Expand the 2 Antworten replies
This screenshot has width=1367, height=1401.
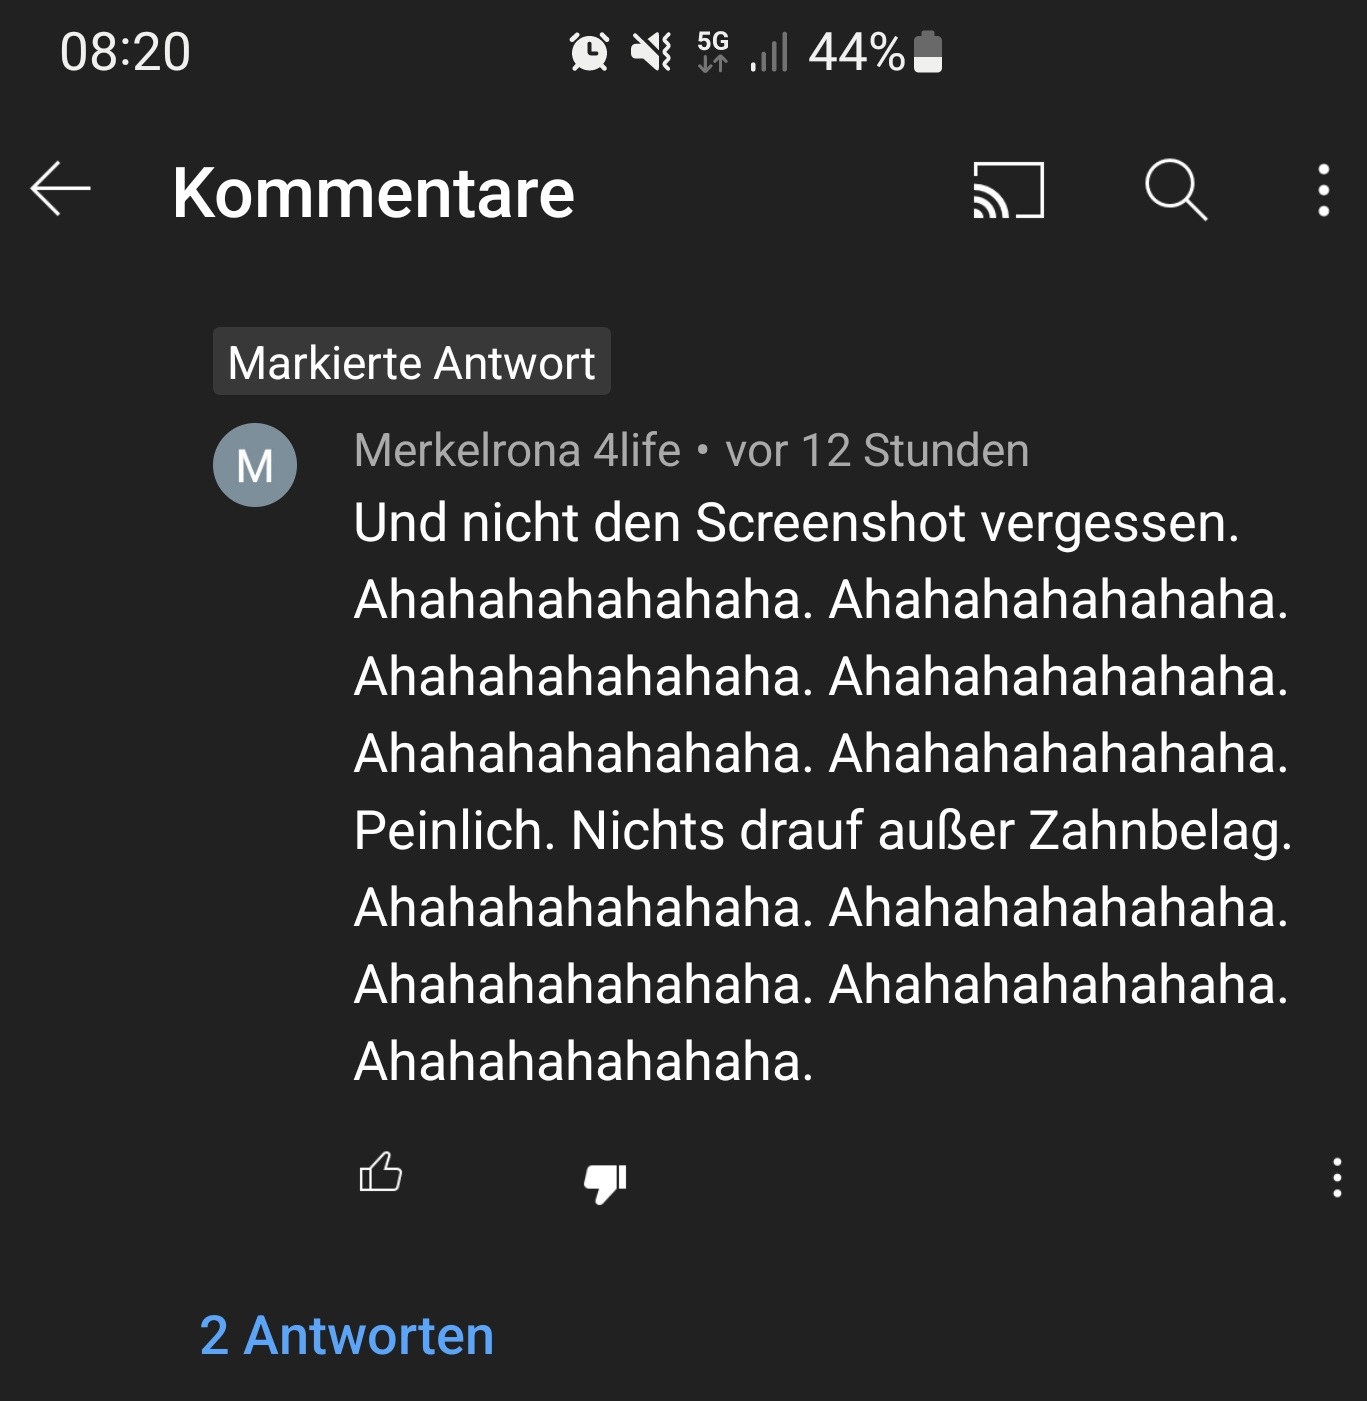click(347, 1336)
